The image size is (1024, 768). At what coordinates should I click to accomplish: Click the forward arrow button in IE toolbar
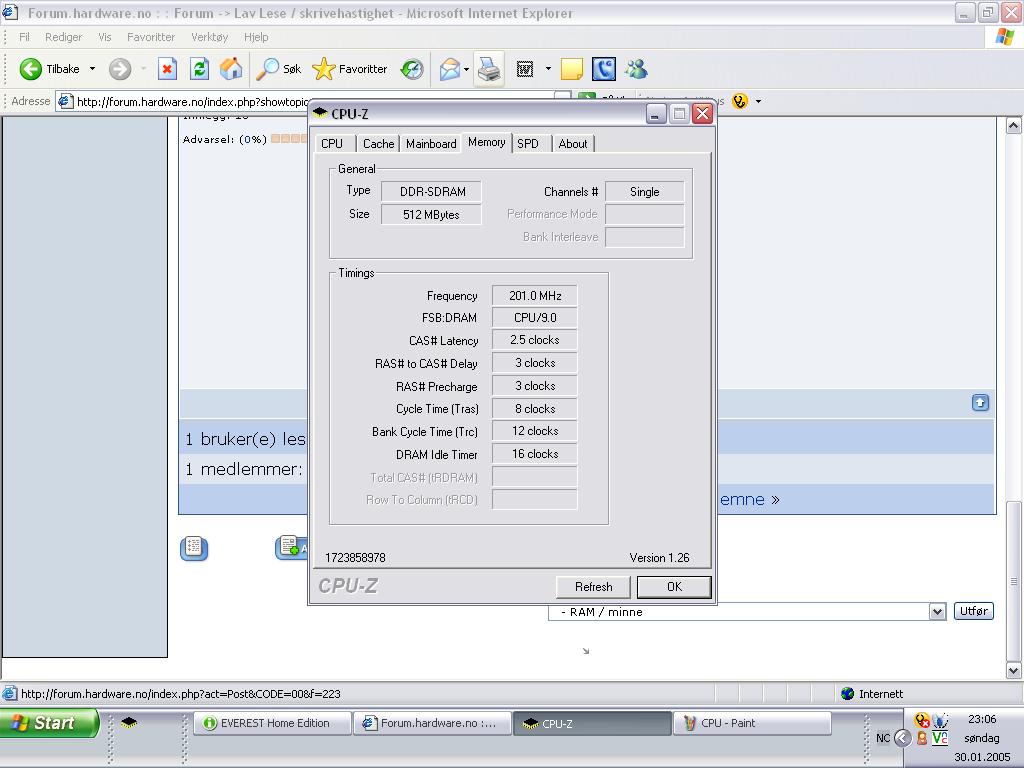tap(120, 69)
